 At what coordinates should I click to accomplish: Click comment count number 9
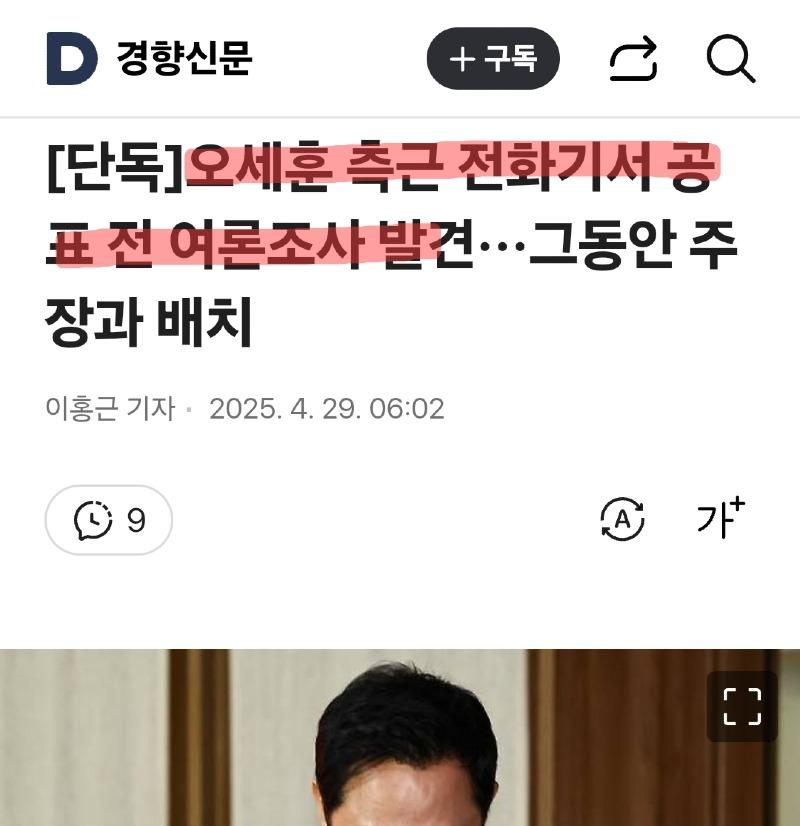pyautogui.click(x=136, y=520)
